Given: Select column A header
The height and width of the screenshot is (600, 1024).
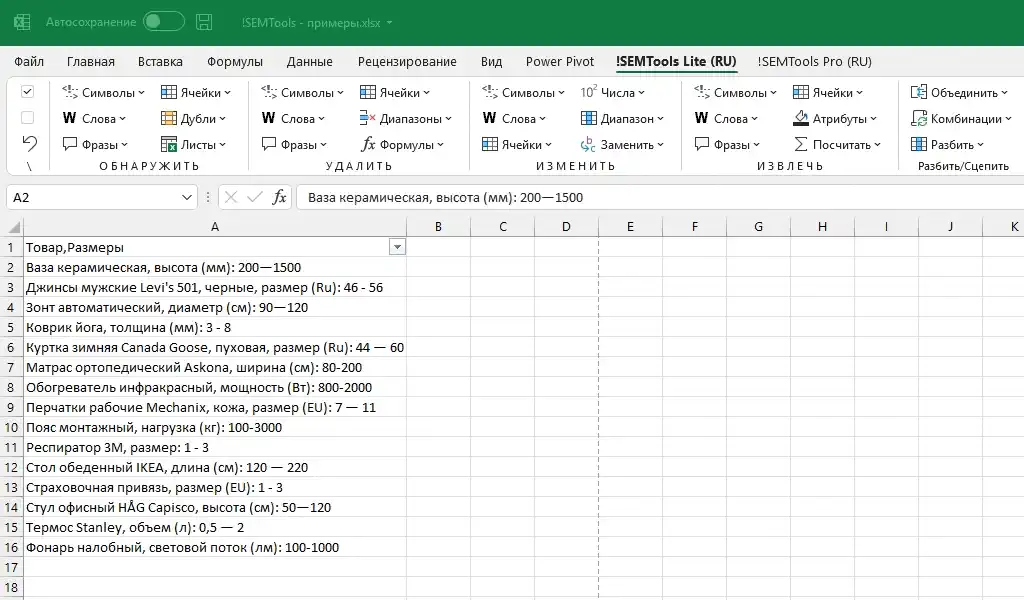Looking at the screenshot, I should point(215,227).
